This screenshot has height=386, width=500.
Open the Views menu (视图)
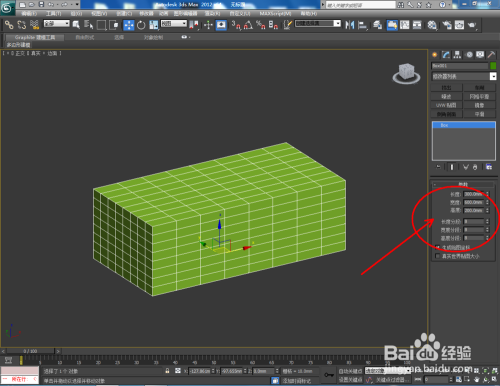point(99,14)
